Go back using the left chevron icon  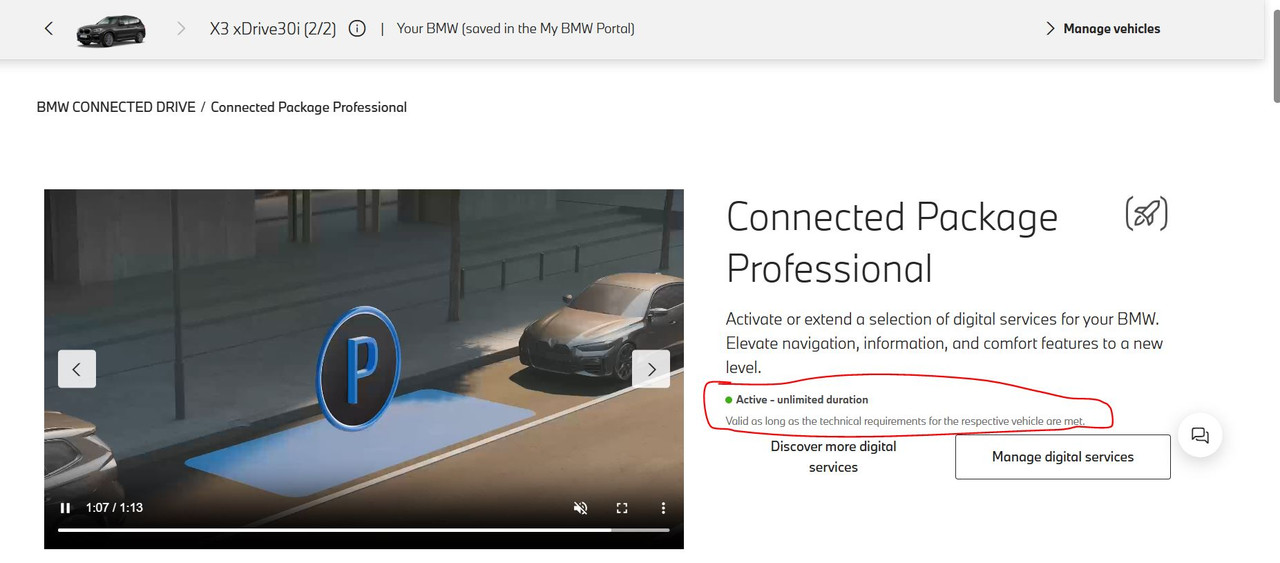(48, 28)
